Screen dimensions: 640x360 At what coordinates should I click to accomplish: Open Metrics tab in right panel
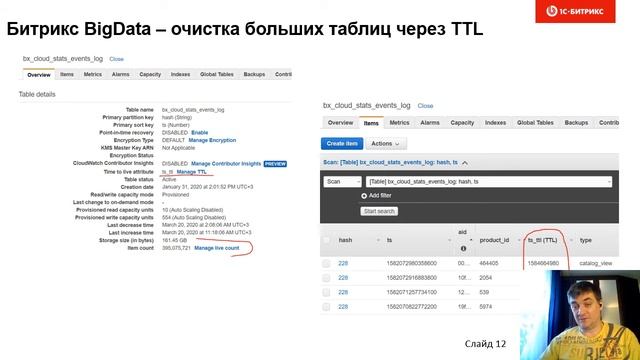[399, 122]
